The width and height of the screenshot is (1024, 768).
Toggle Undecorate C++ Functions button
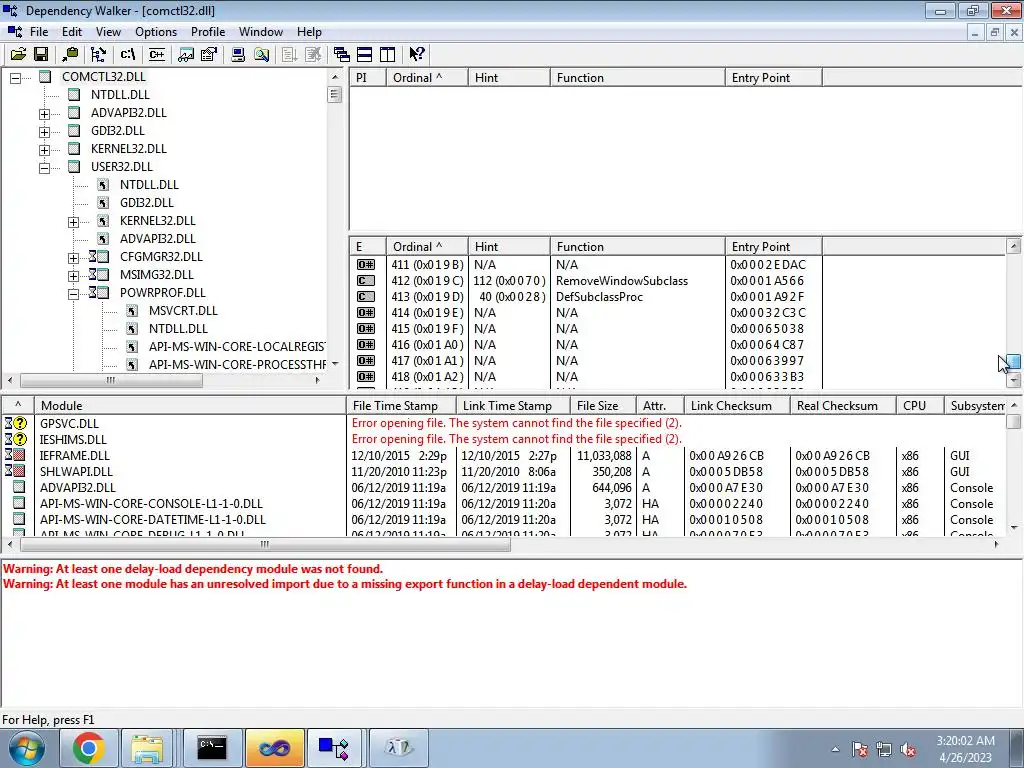click(157, 54)
